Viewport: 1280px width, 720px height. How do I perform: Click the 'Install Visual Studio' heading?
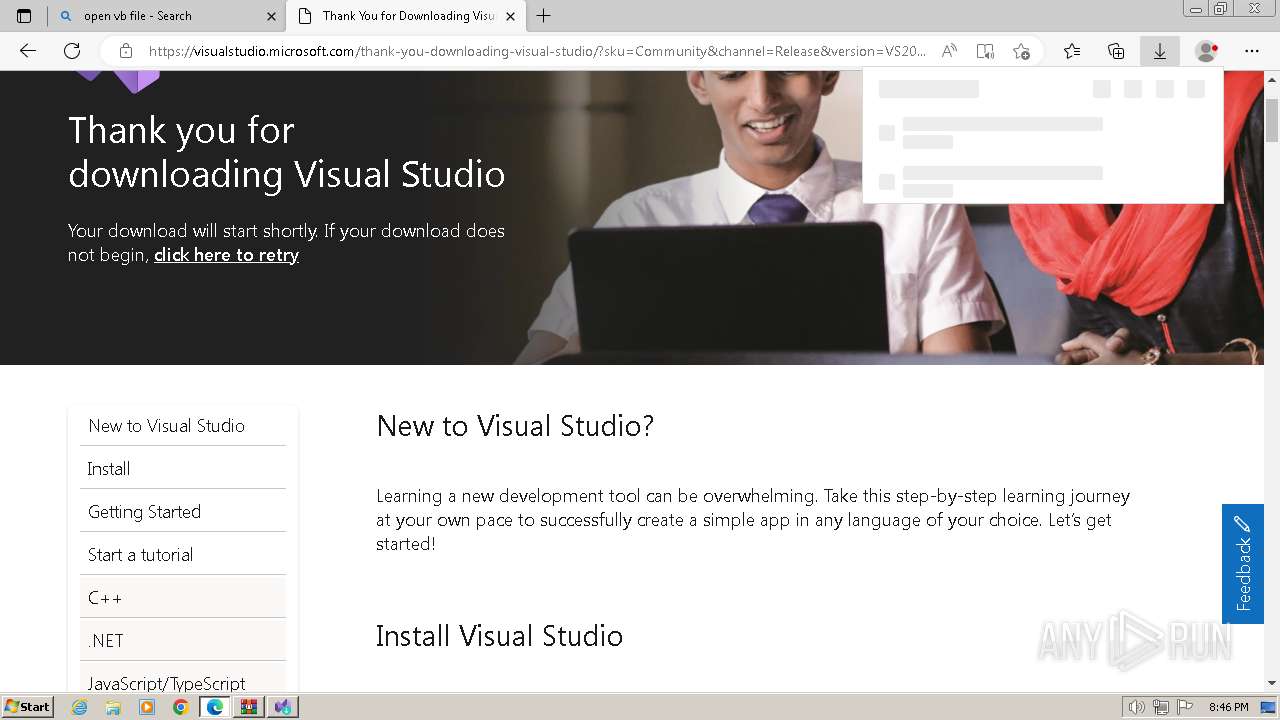click(499, 636)
